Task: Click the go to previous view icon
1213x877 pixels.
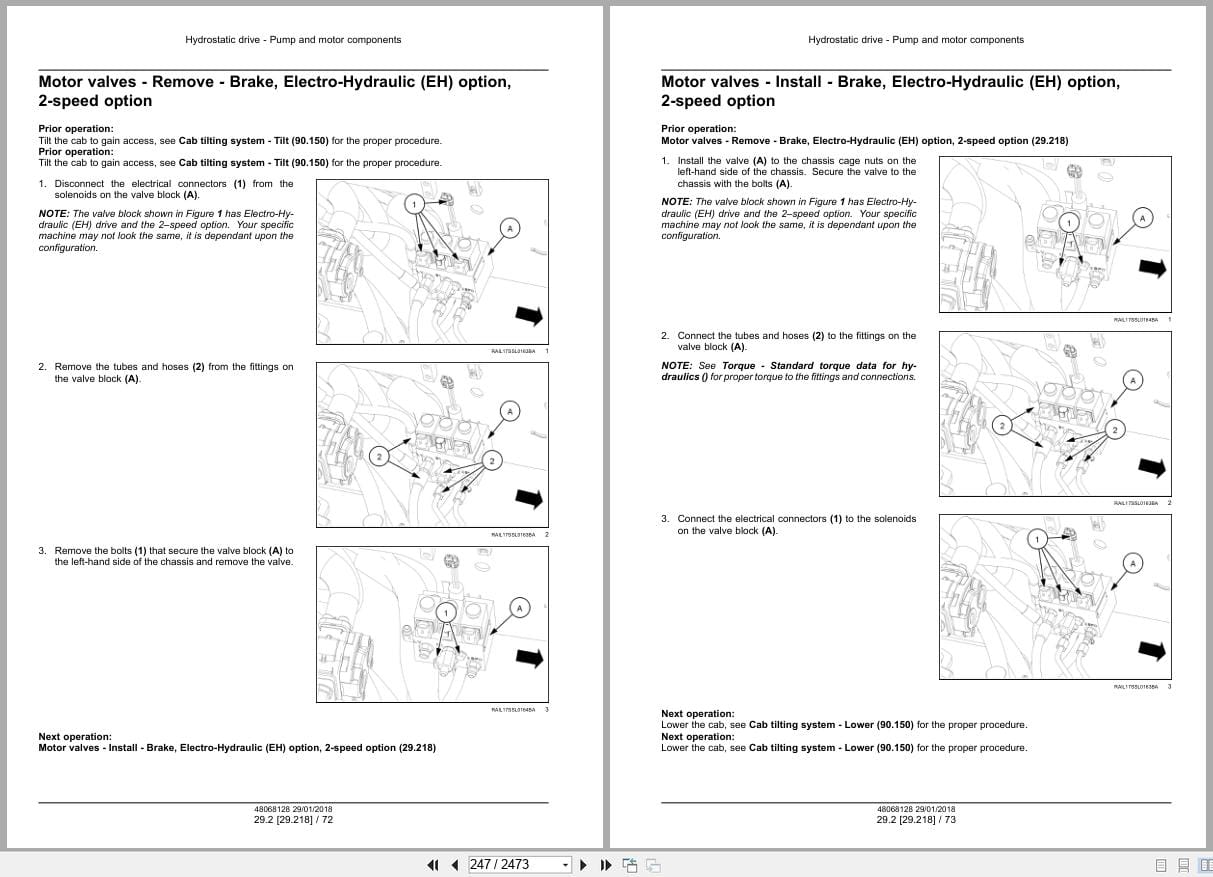Action: click(x=630, y=865)
